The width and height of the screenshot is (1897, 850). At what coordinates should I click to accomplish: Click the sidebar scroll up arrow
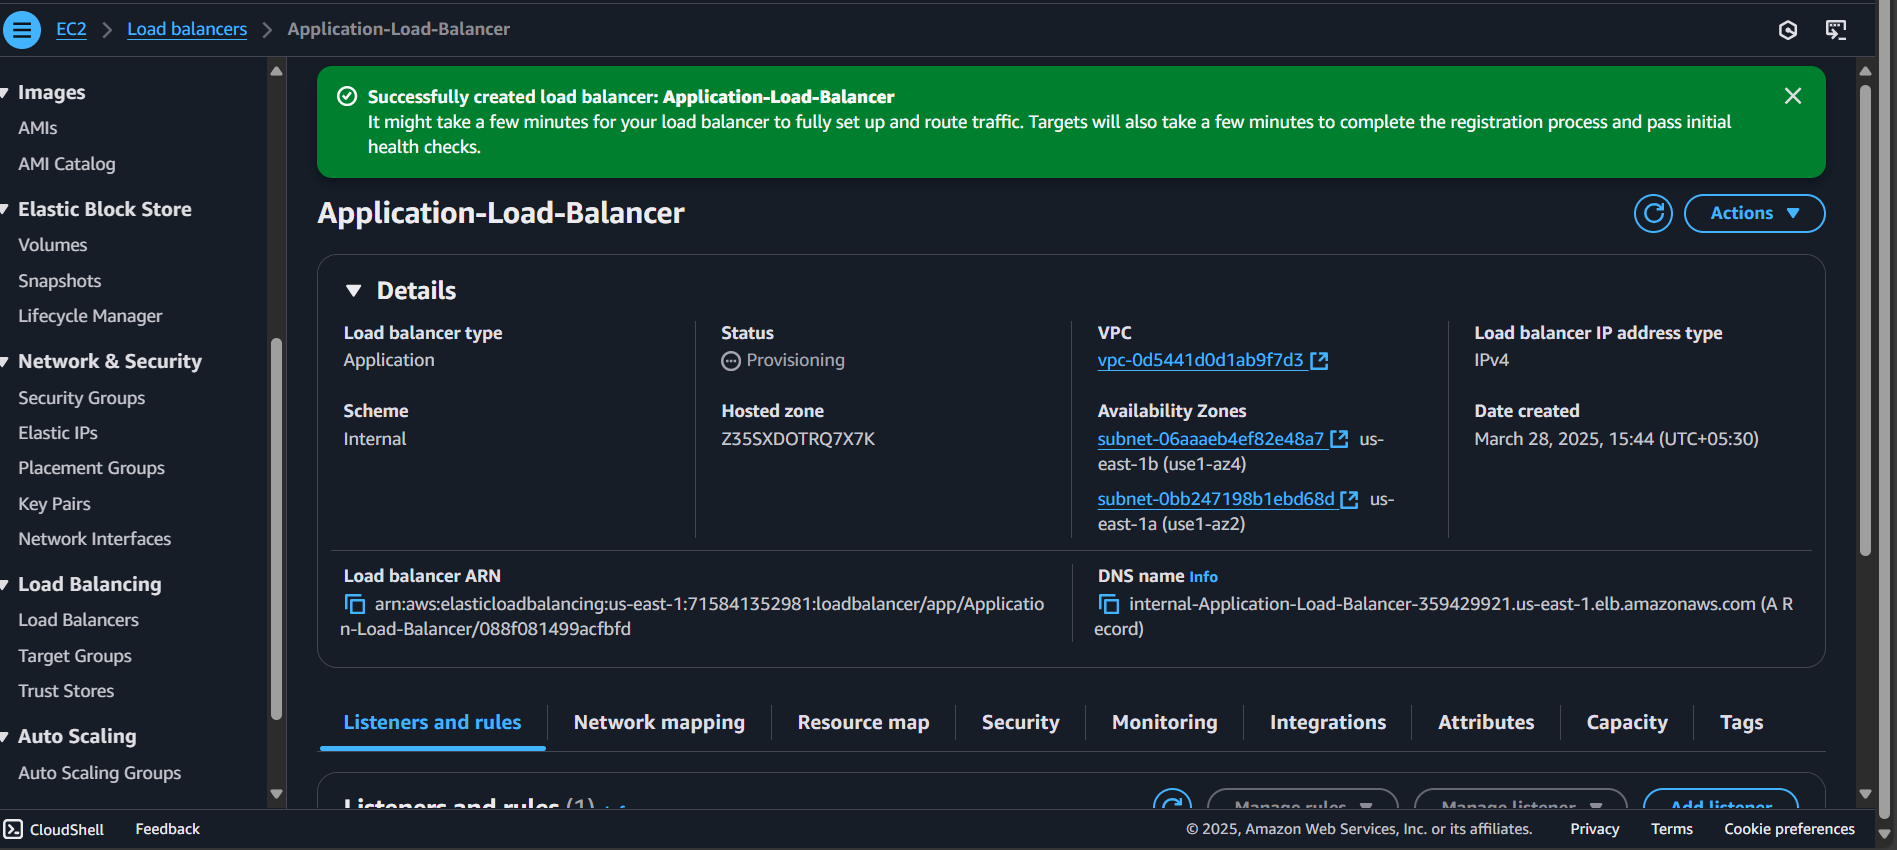pos(277,71)
